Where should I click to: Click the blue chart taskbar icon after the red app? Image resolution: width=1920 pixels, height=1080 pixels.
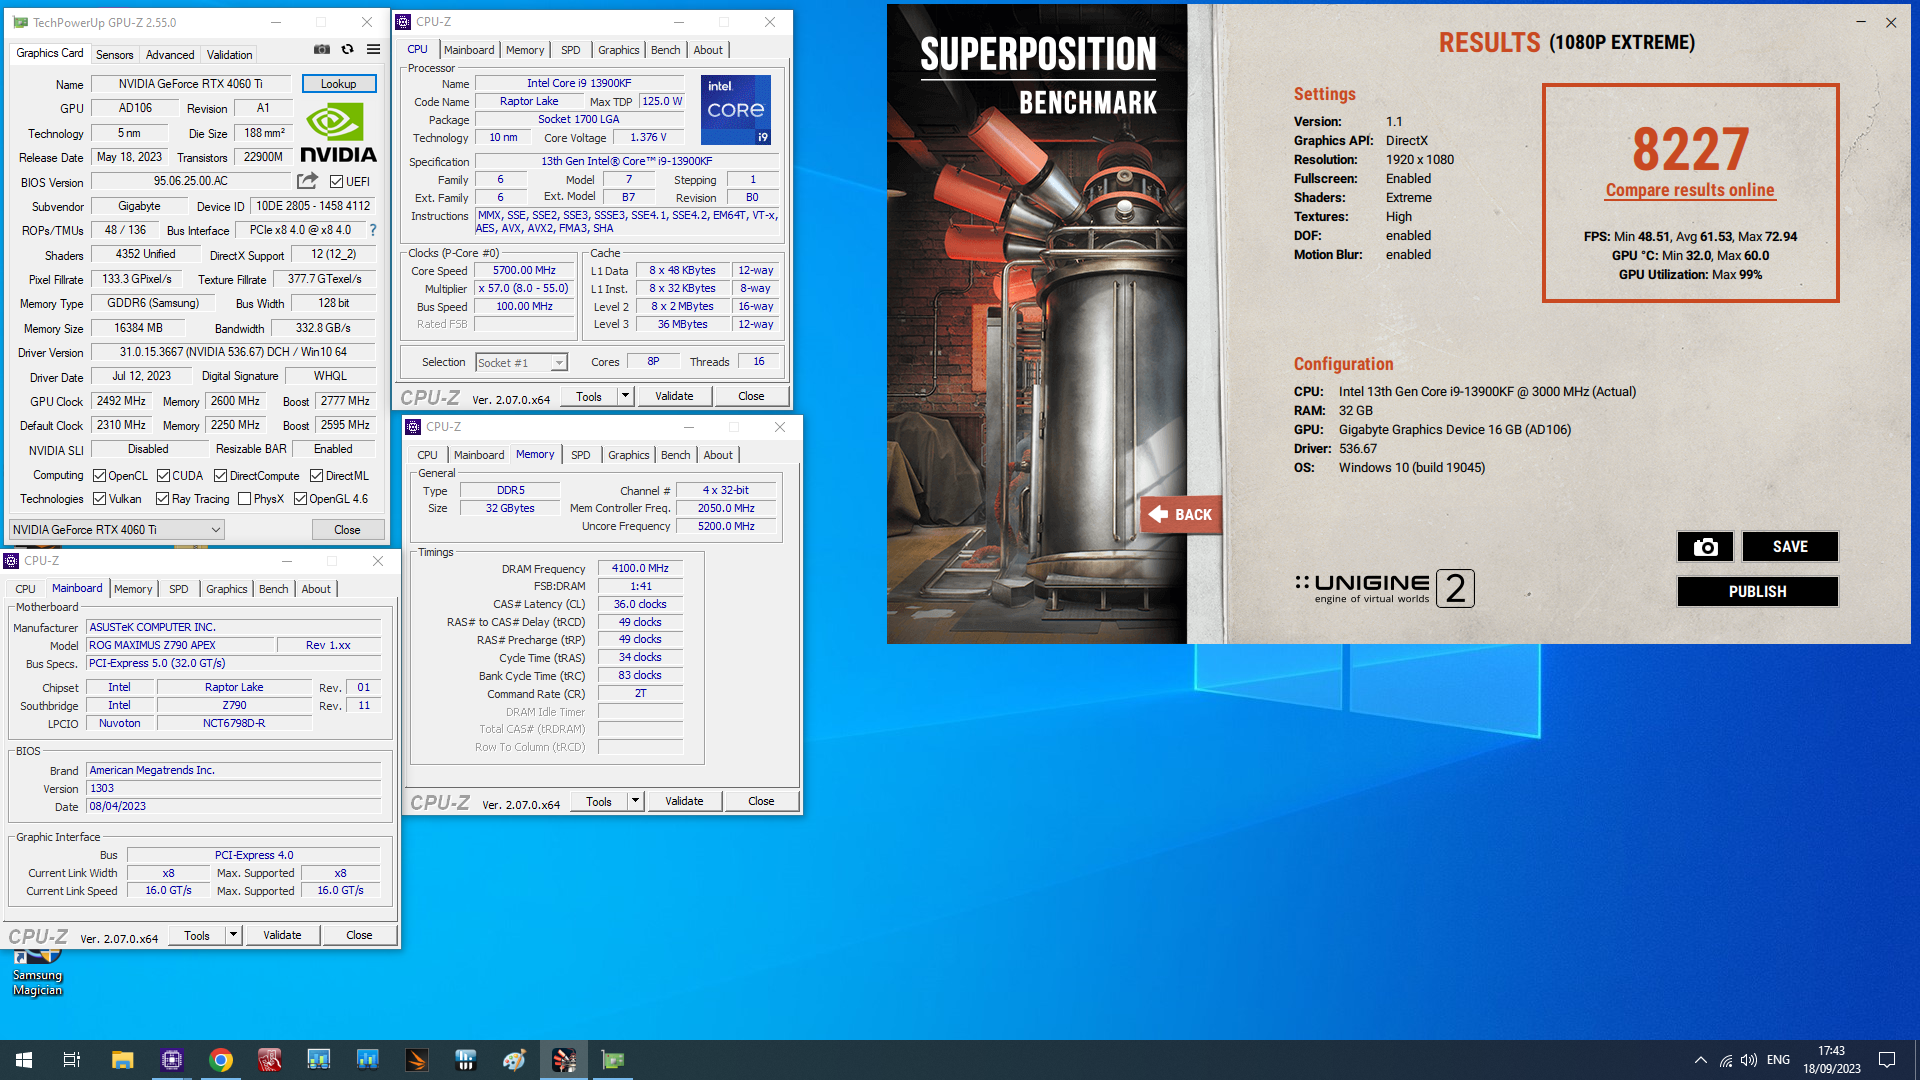coord(319,1060)
